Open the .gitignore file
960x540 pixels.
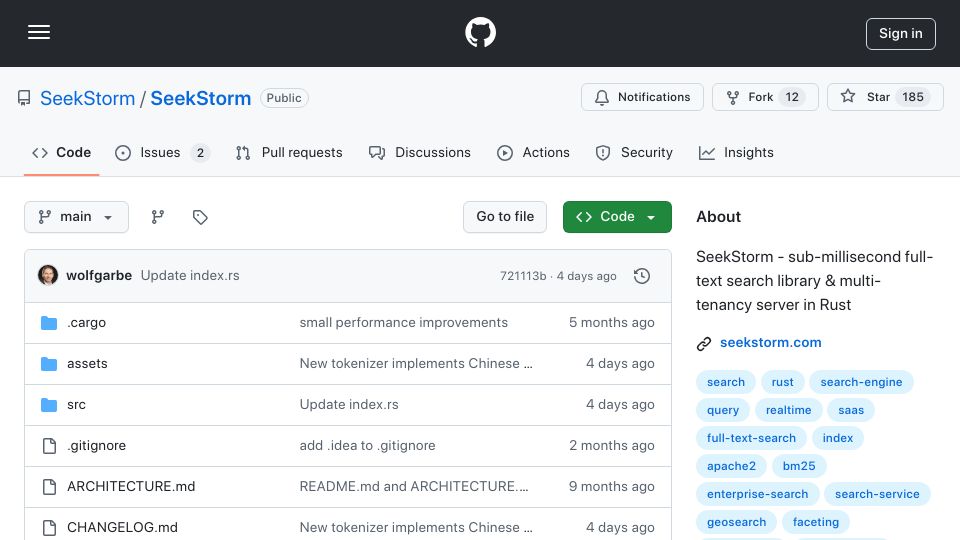pos(97,446)
